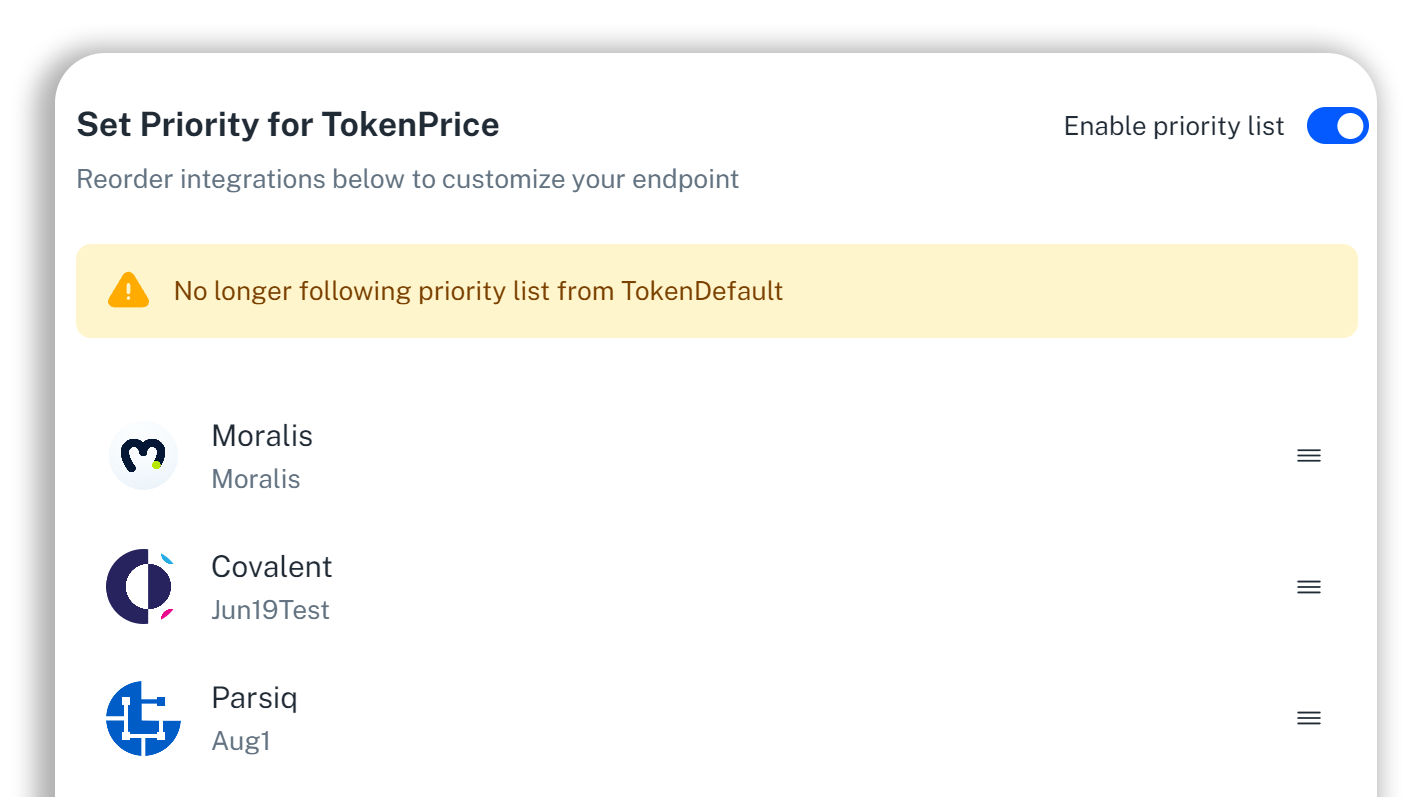Click the 'Set Priority for TokenPrice' heading
Image resolution: width=1427 pixels, height=797 pixels.
288,125
